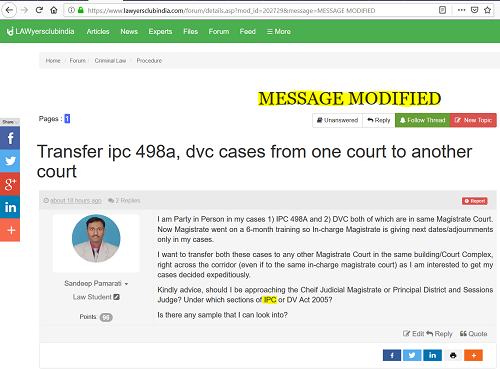Open more share options in left sidebar
Screen dimensions: 500x369
10,230
